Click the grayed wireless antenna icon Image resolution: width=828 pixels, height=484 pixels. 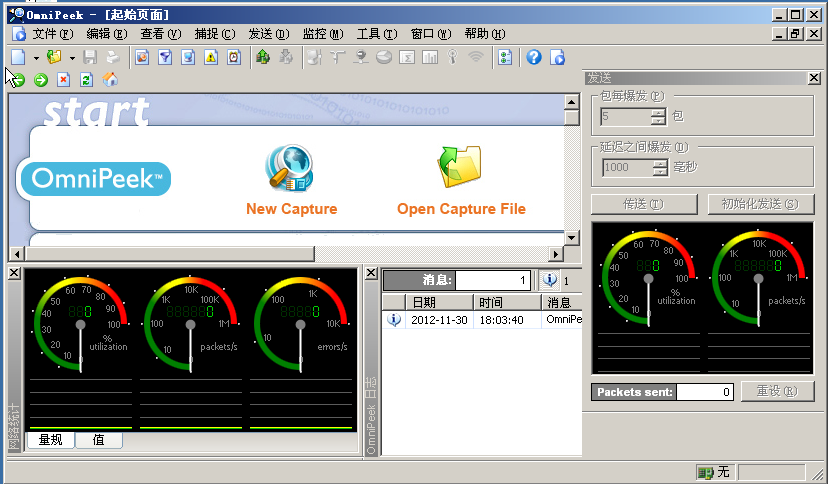point(453,57)
